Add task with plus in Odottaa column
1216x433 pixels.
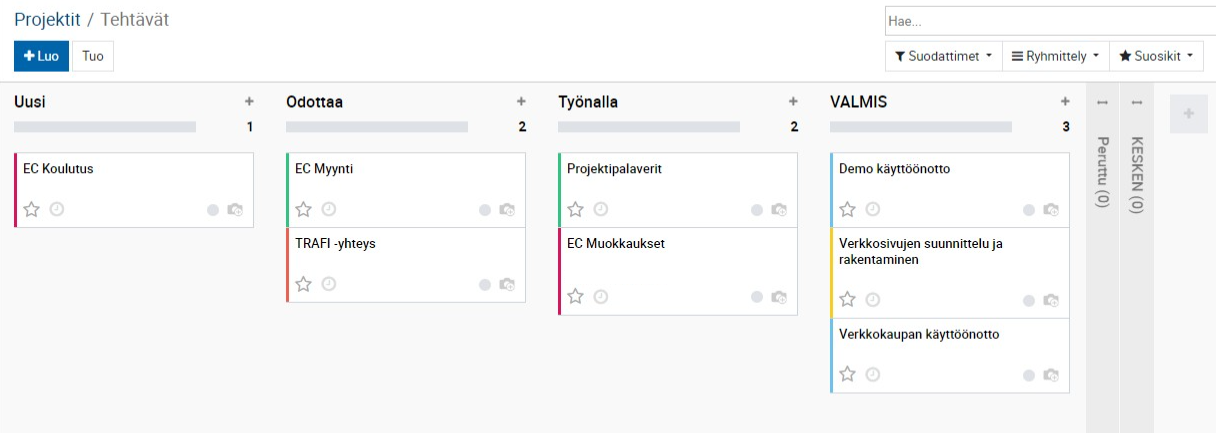click(521, 101)
